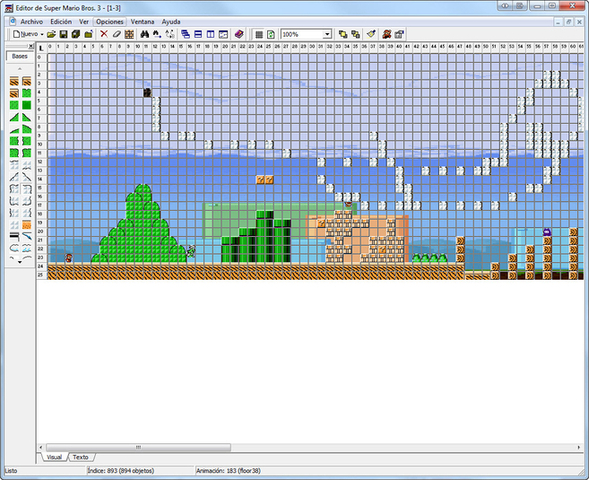Select the eraser tool icon
The width and height of the screenshot is (589, 480).
coord(116,34)
